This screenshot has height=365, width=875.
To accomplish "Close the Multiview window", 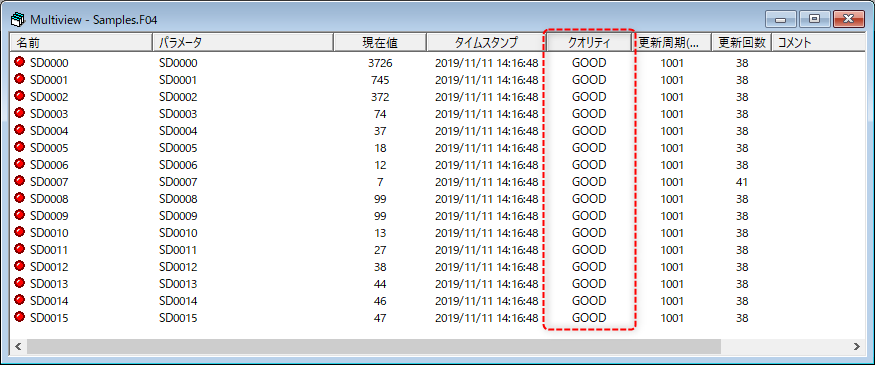I will coord(848,20).
